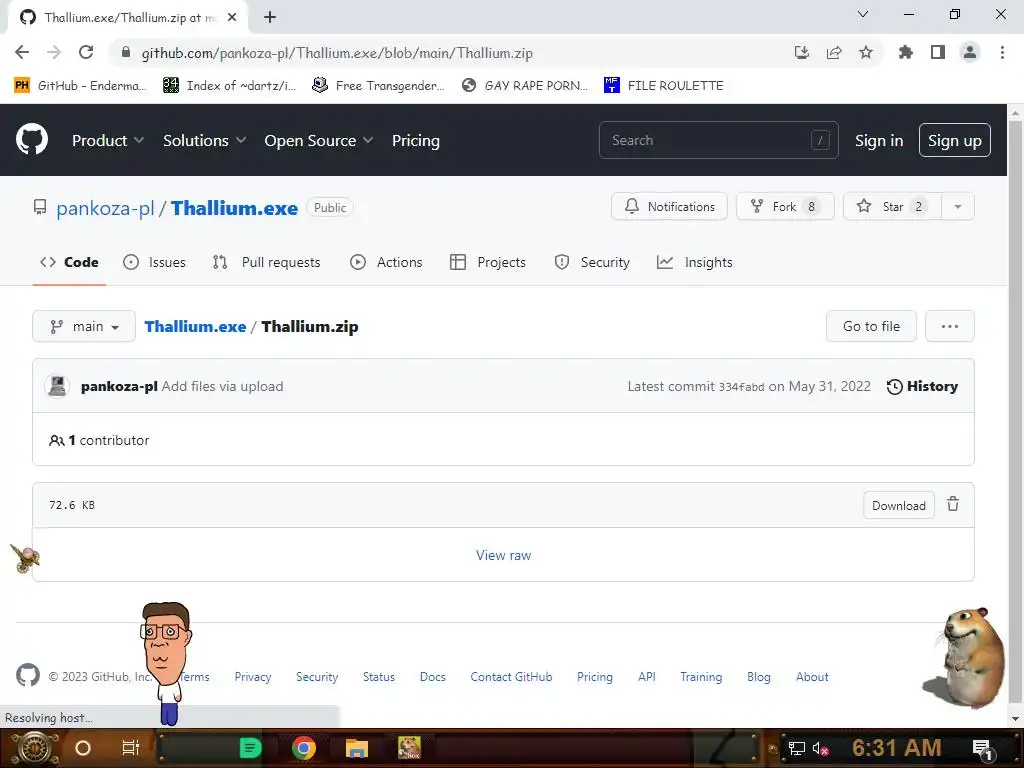Open the main branch dropdown

(84, 326)
